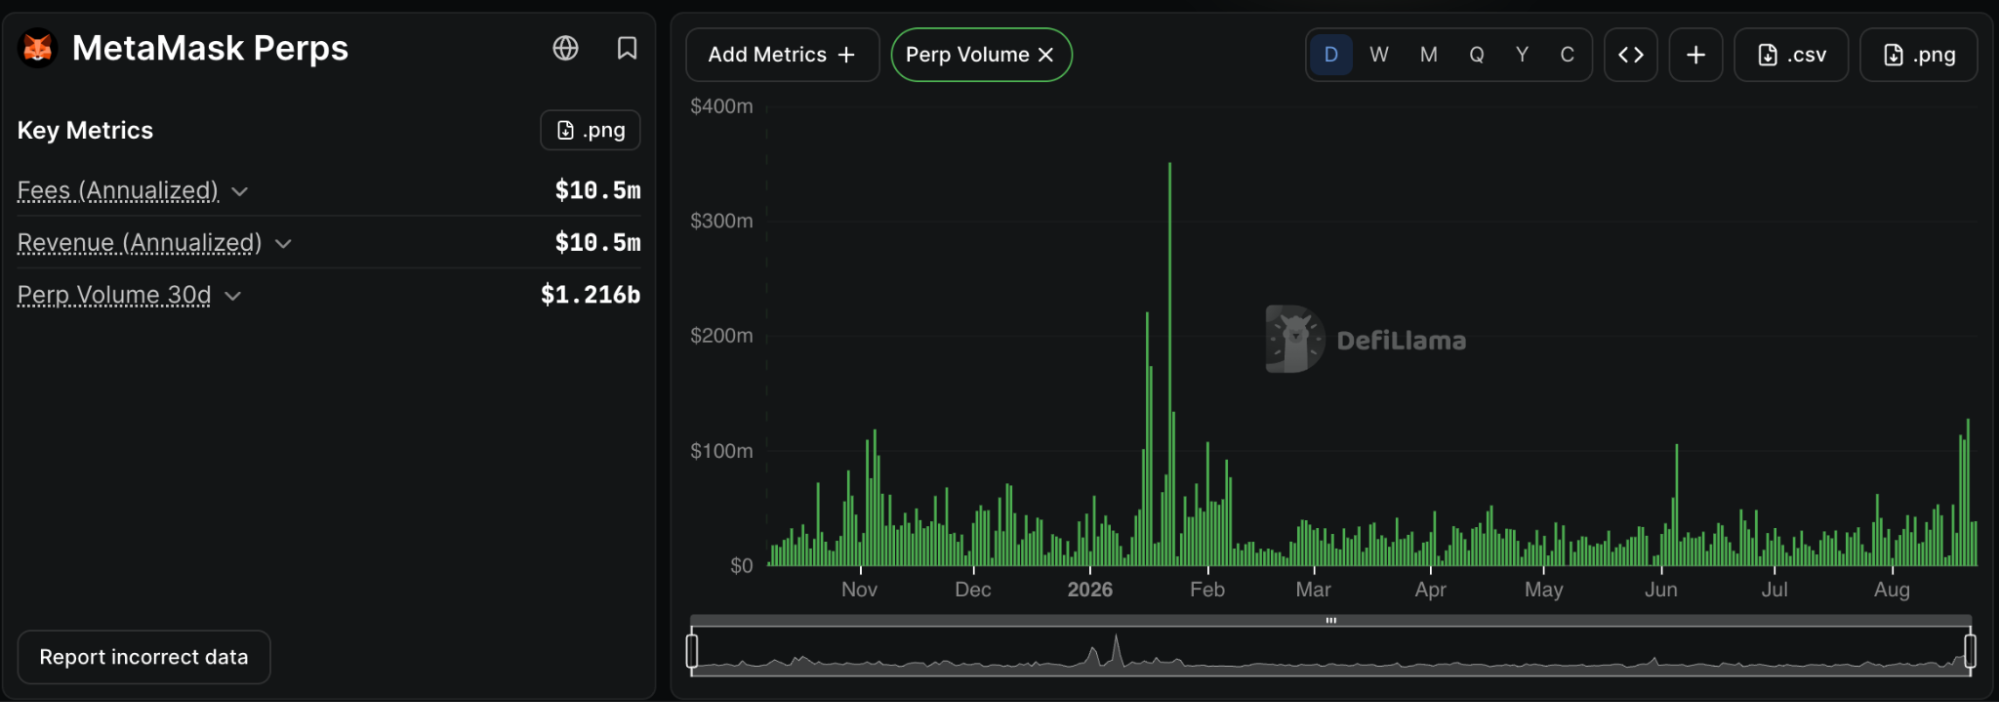Download chart data as .csv

[1791, 55]
